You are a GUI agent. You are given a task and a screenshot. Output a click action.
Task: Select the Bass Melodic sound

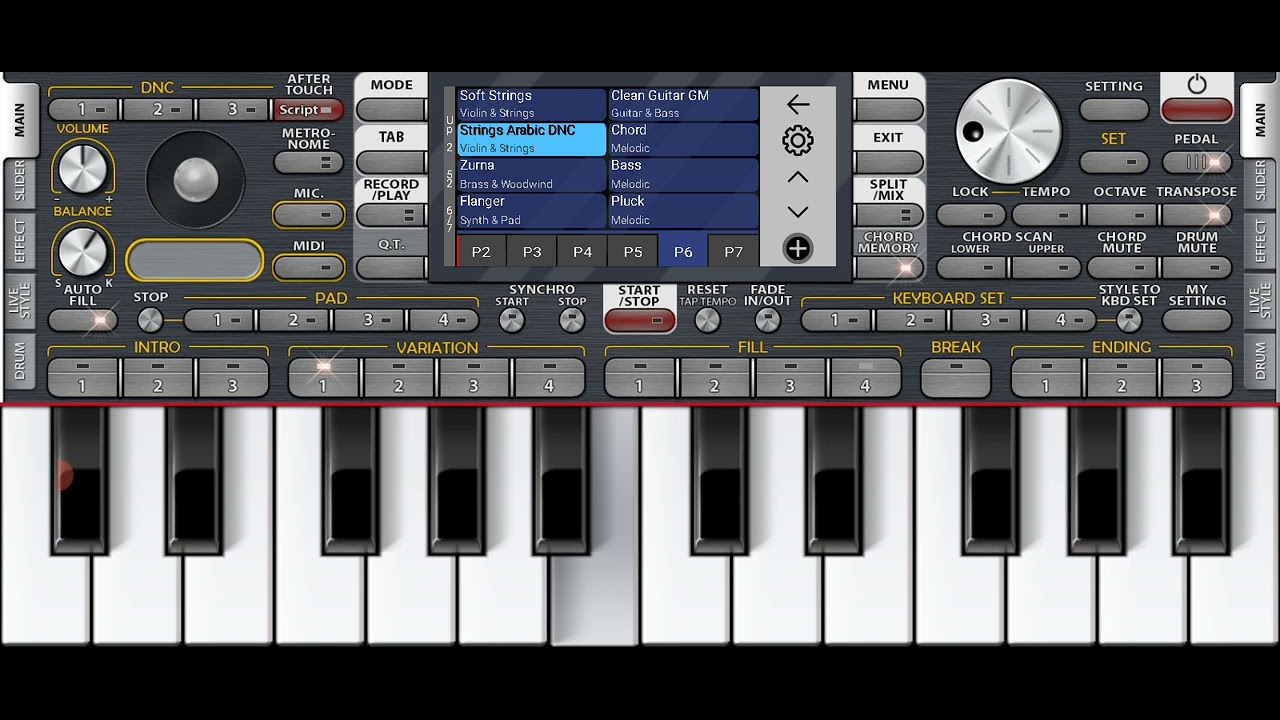tap(683, 174)
